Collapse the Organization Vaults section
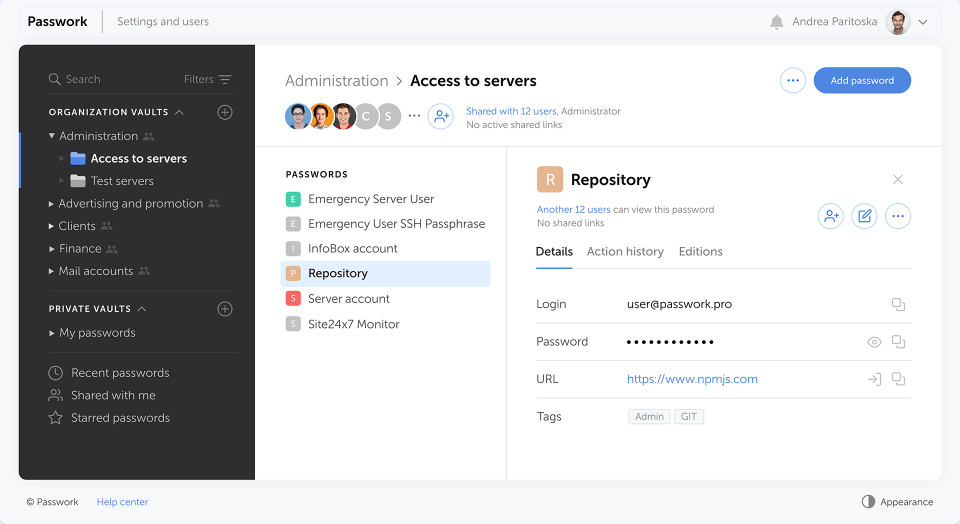The width and height of the screenshot is (960, 524). click(179, 112)
